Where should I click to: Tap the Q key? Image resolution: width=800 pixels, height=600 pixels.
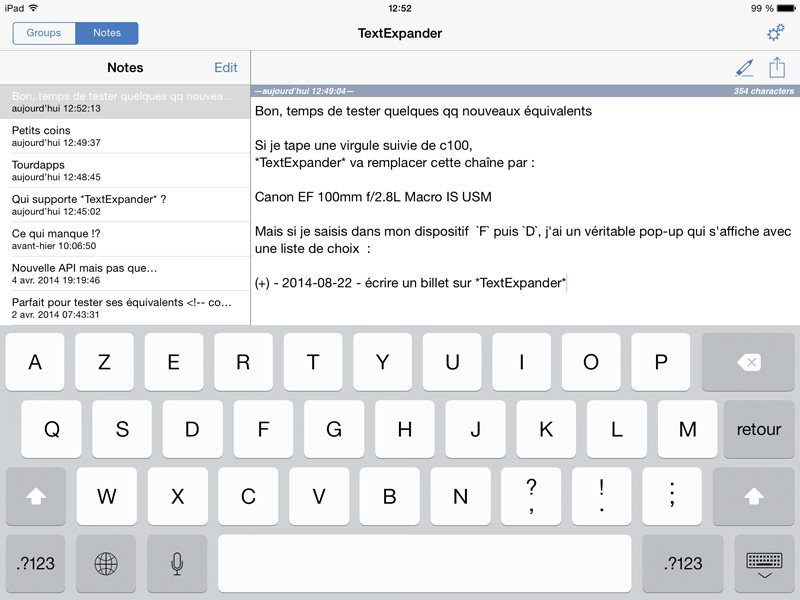coord(51,429)
